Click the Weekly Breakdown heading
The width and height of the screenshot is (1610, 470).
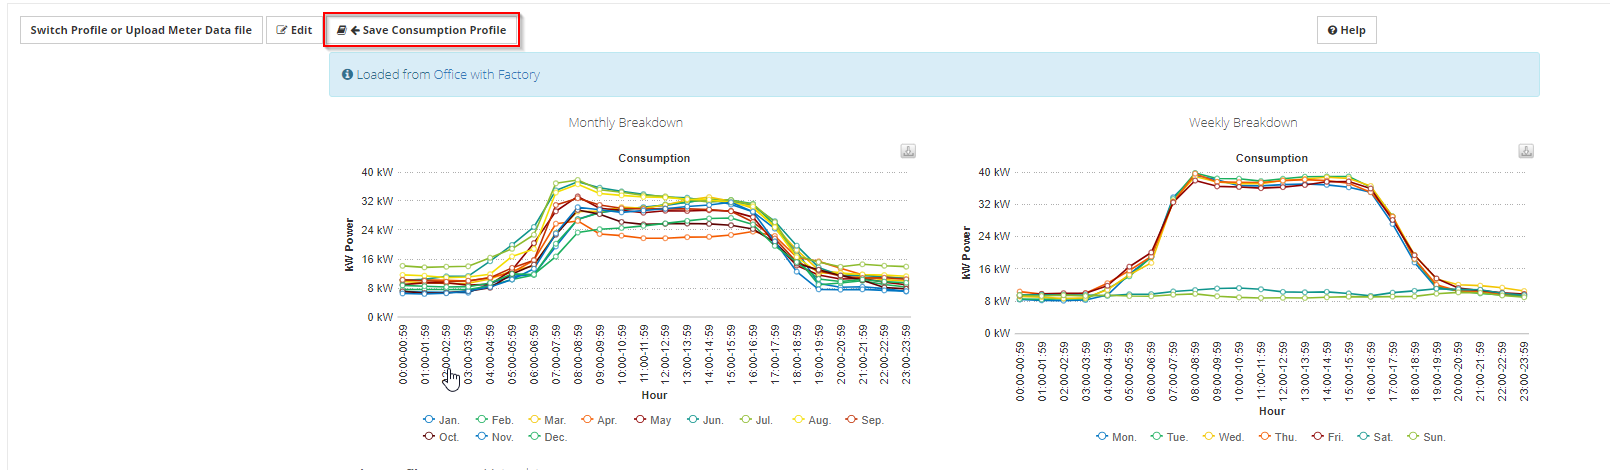[1243, 123]
